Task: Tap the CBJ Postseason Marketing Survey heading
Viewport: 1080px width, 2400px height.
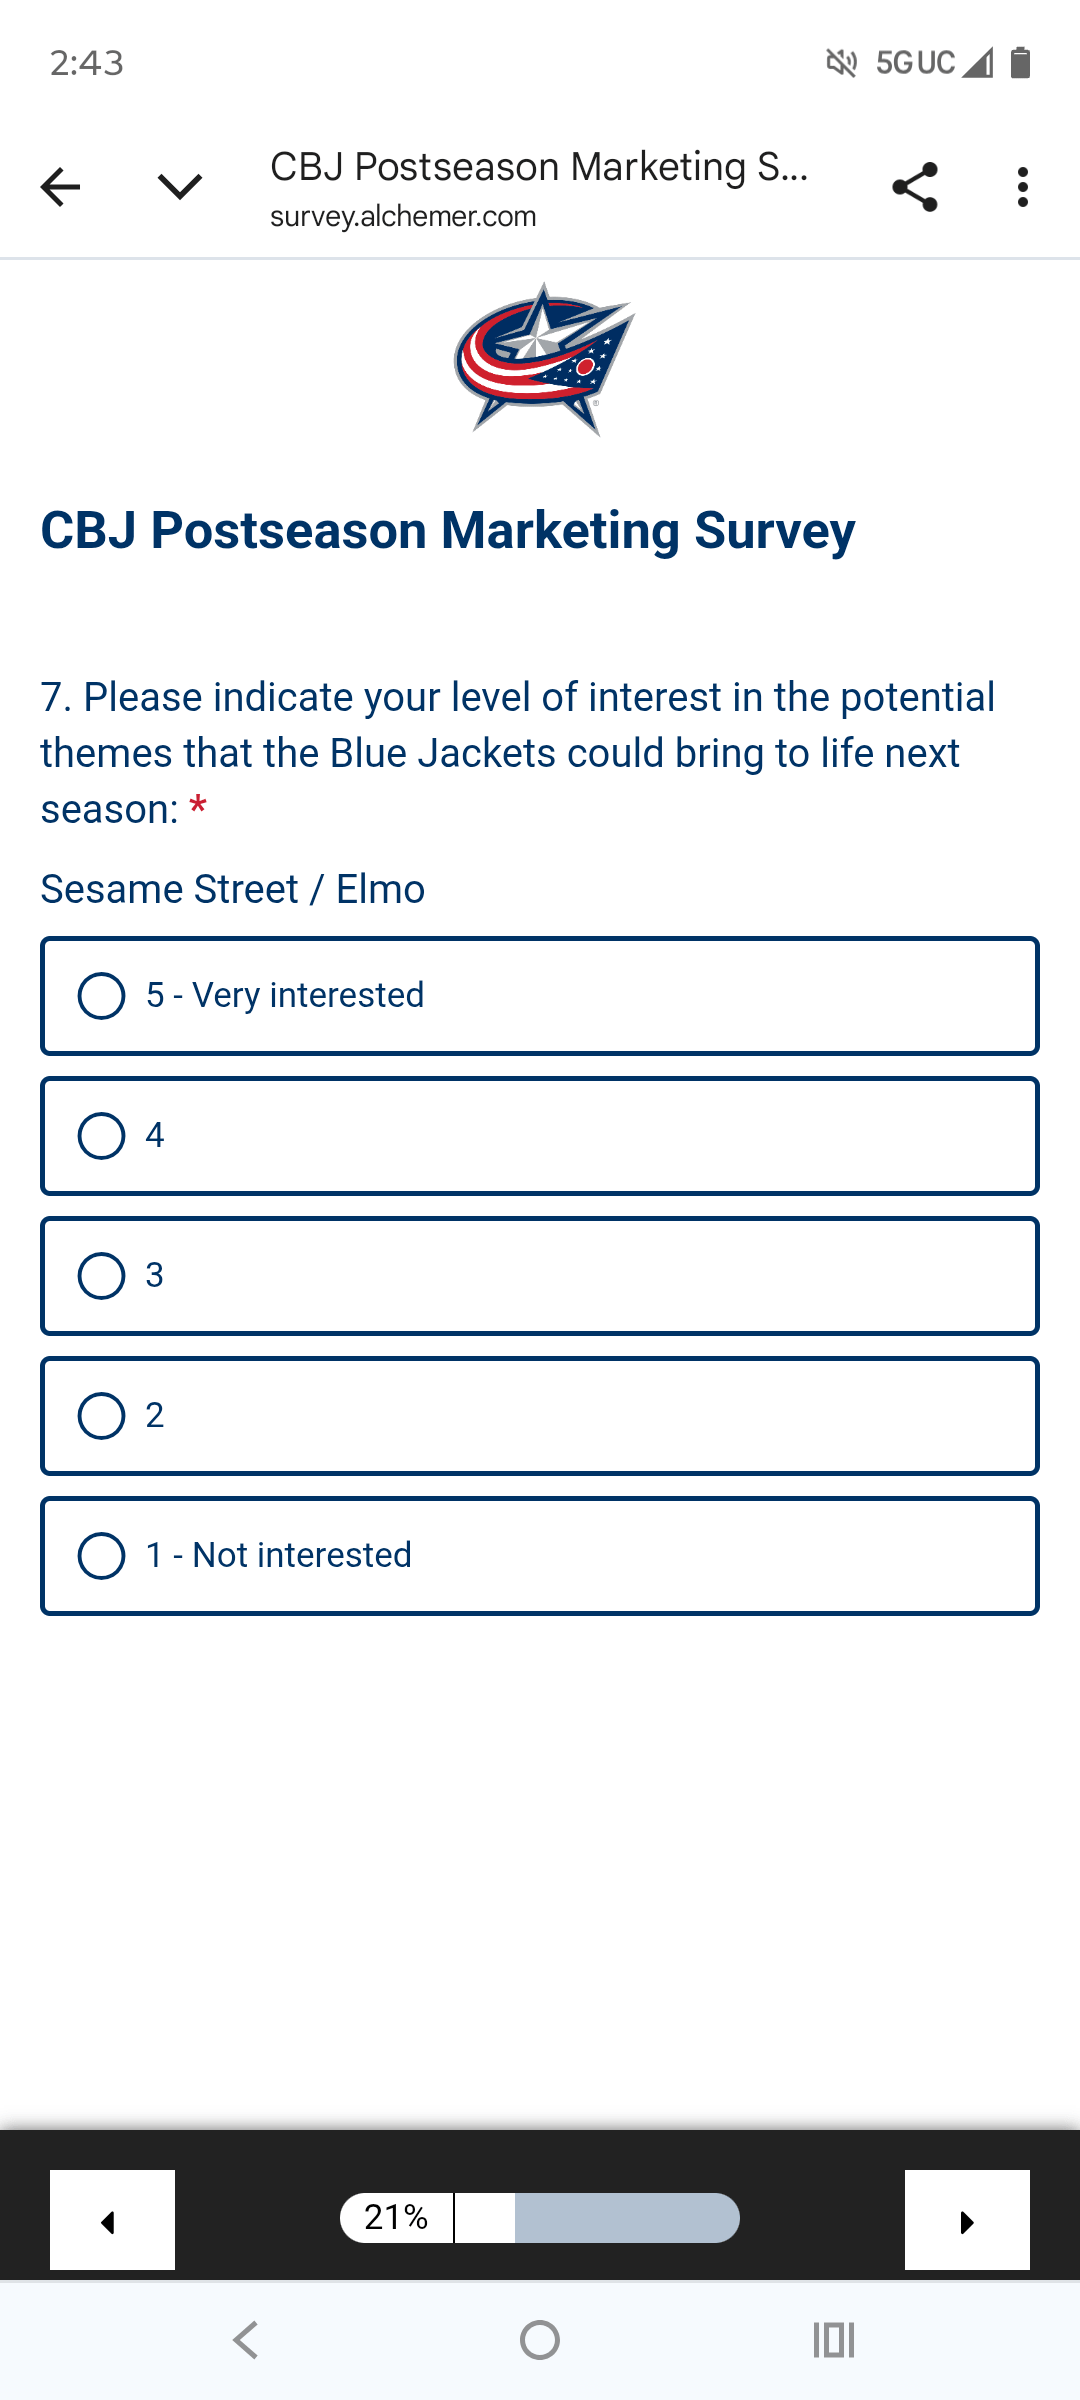Action: tap(448, 530)
